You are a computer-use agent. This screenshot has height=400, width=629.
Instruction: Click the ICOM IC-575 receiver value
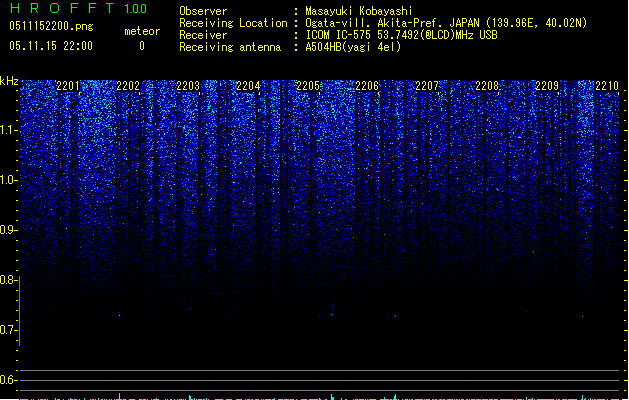401,35
